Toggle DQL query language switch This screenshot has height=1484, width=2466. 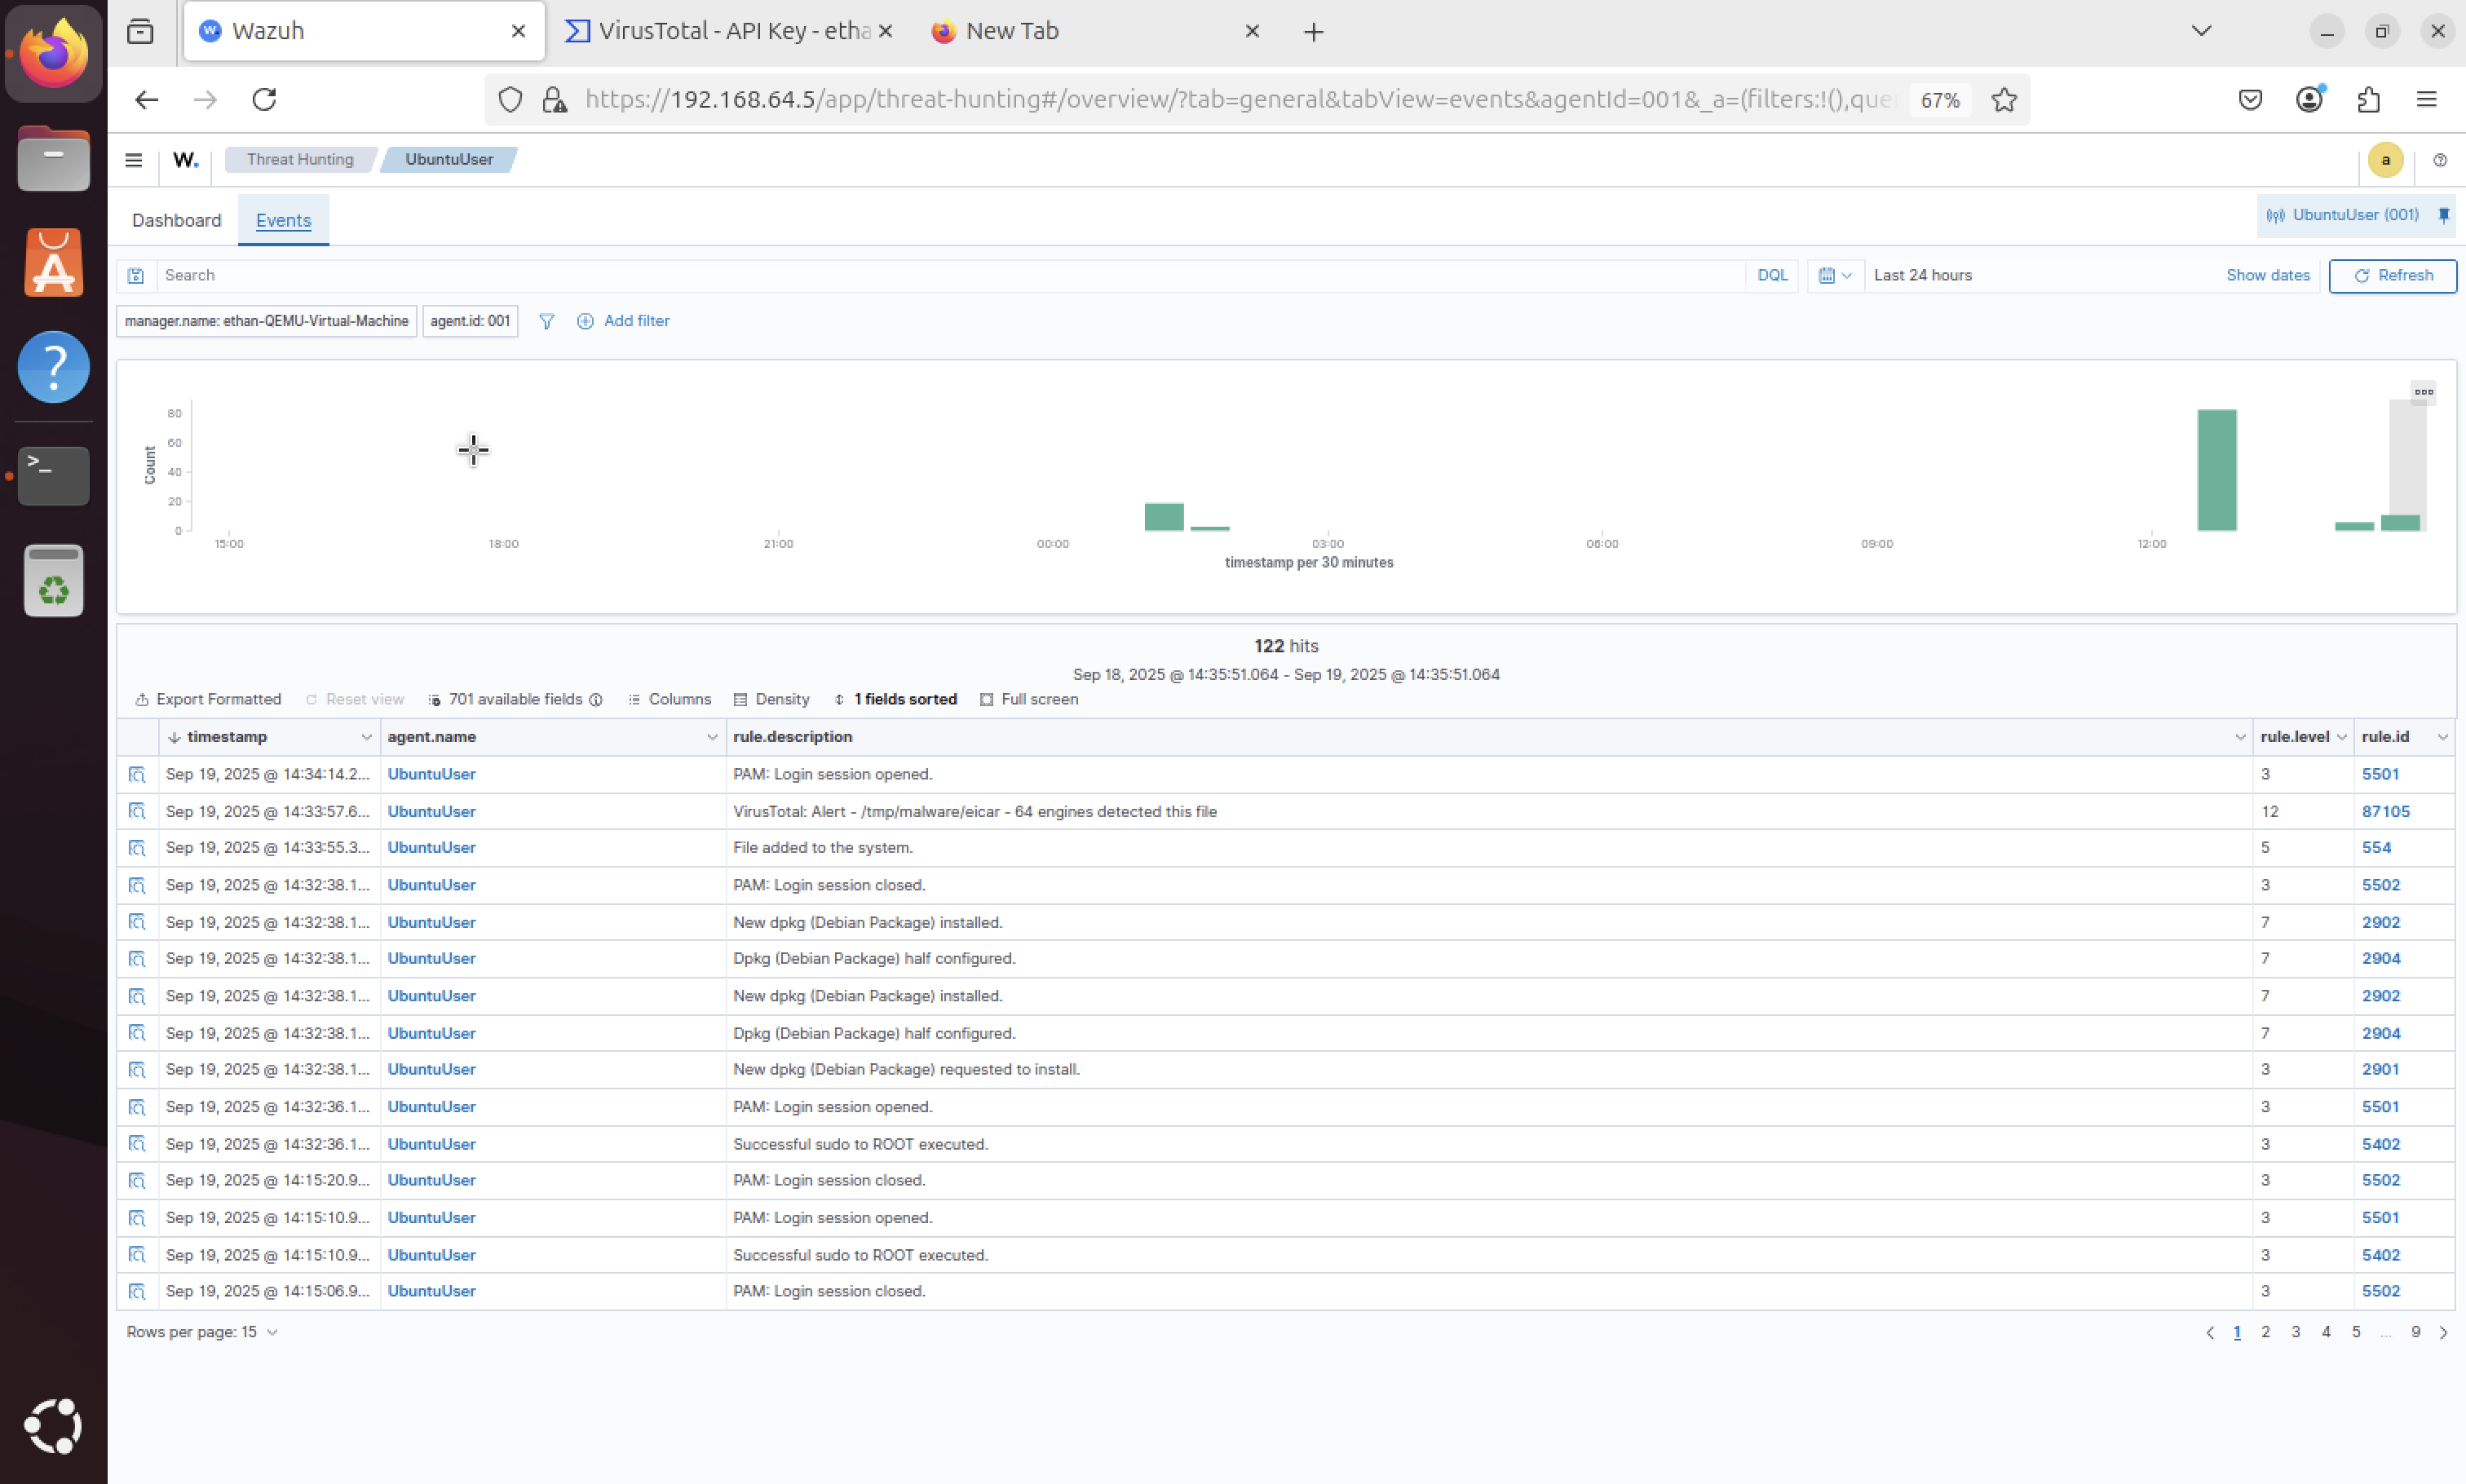click(x=1771, y=275)
